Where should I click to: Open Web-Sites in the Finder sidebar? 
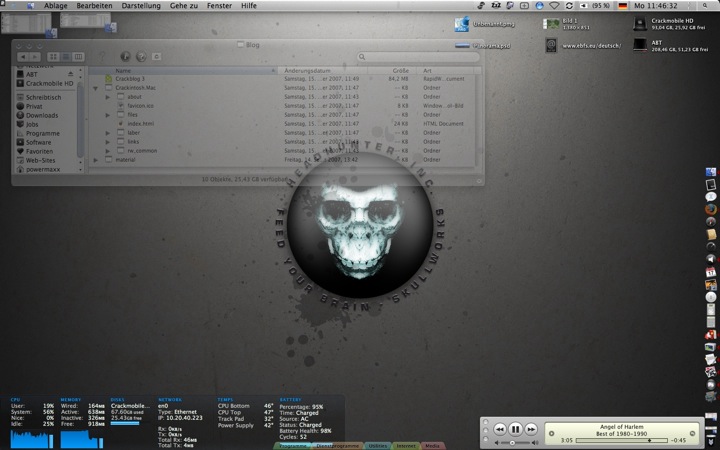pos(36,160)
